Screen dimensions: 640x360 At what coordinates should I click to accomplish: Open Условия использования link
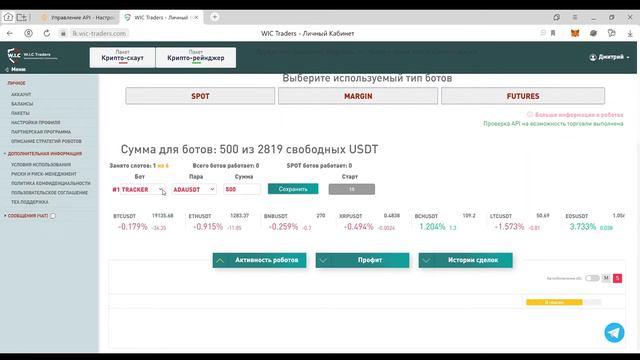click(41, 164)
